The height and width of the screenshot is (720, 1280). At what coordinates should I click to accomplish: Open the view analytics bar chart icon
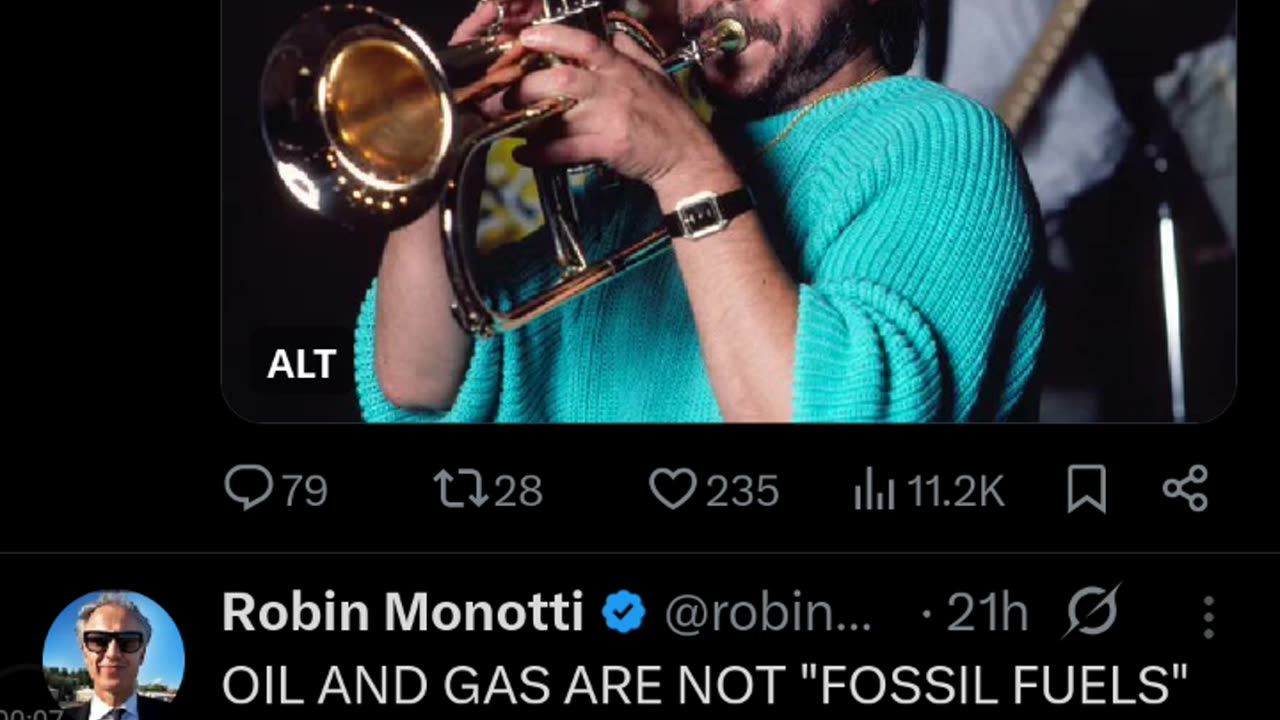pyautogui.click(x=875, y=491)
